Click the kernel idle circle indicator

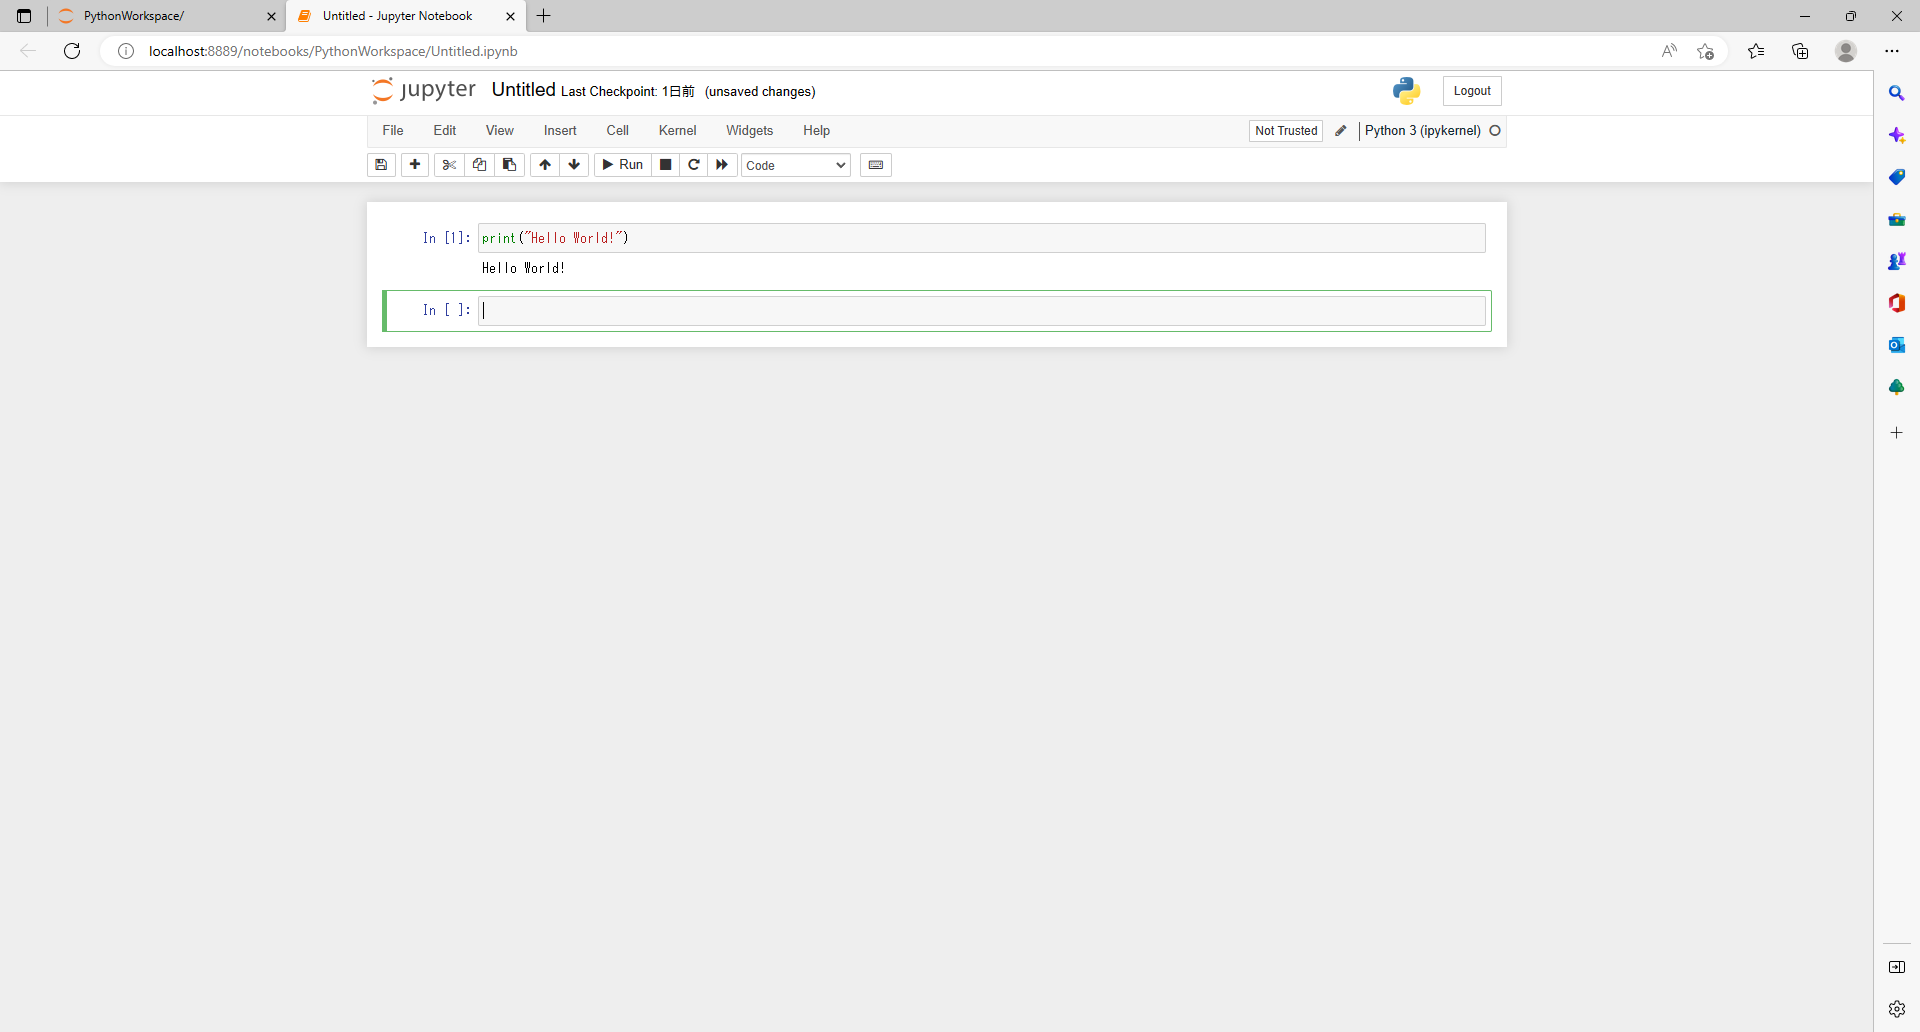click(1495, 131)
